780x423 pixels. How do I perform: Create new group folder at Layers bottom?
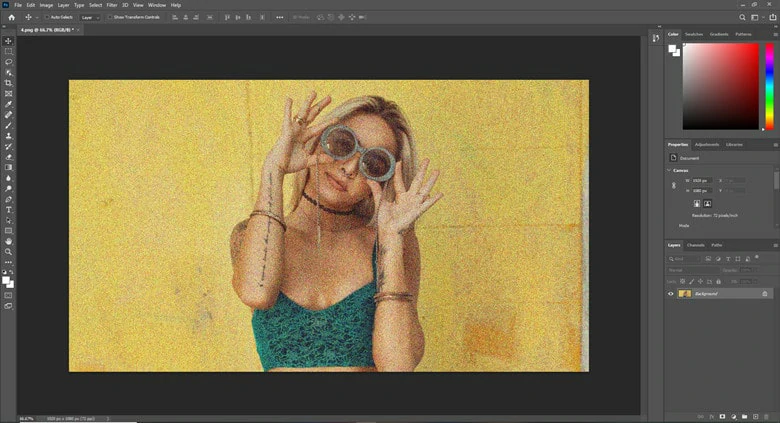744,417
